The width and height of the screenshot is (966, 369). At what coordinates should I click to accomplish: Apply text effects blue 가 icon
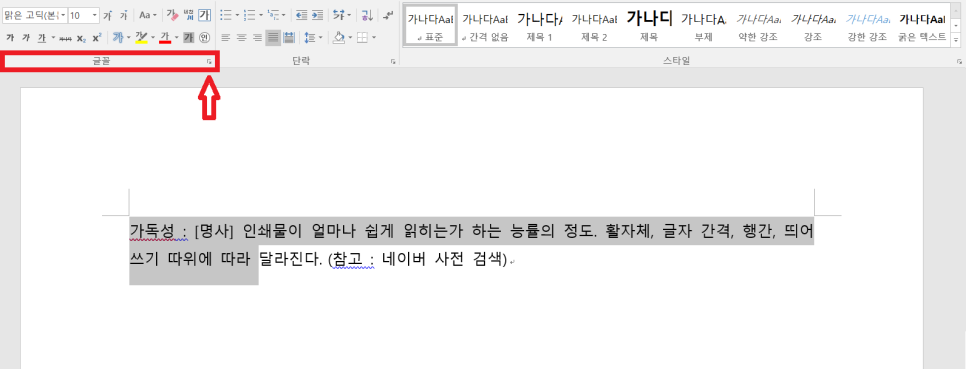tap(118, 38)
